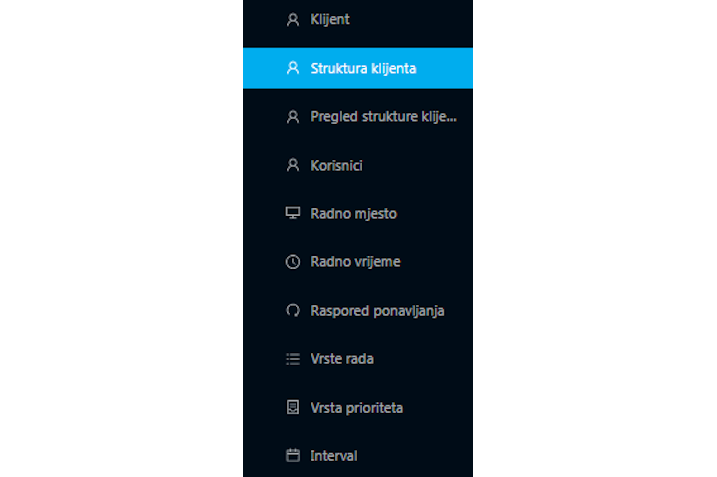The image size is (717, 477).
Task: Select the highlighted Struktura klijenta entry
Action: tap(358, 68)
